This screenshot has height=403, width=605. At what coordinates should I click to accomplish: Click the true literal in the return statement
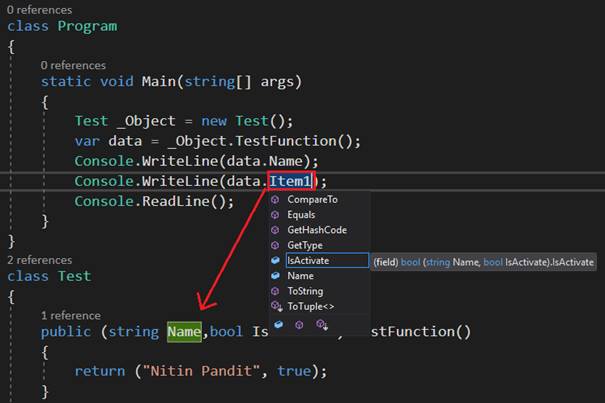(x=294, y=371)
